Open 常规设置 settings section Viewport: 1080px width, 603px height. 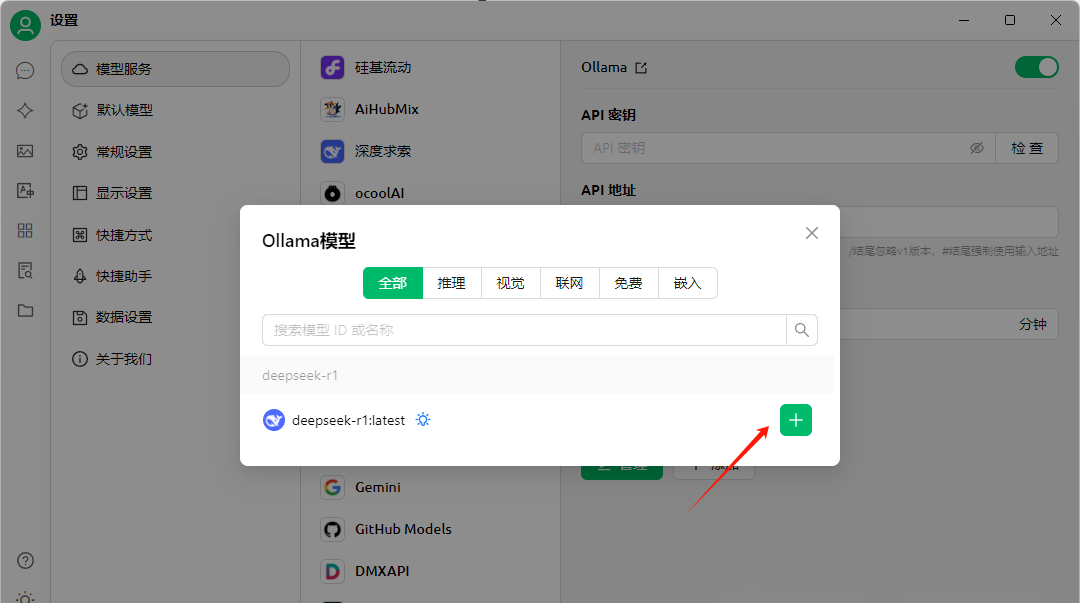point(175,152)
